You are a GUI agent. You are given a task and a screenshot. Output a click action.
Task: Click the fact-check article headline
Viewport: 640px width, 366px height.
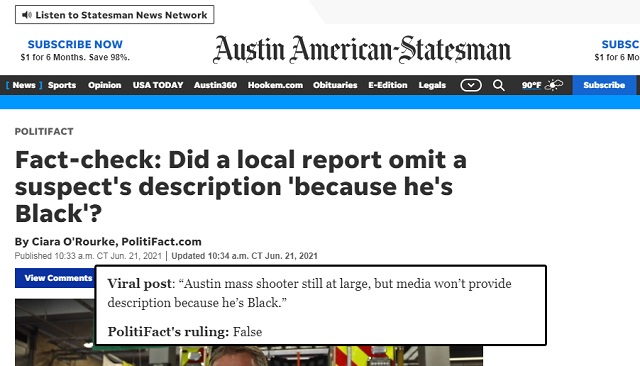(241, 186)
